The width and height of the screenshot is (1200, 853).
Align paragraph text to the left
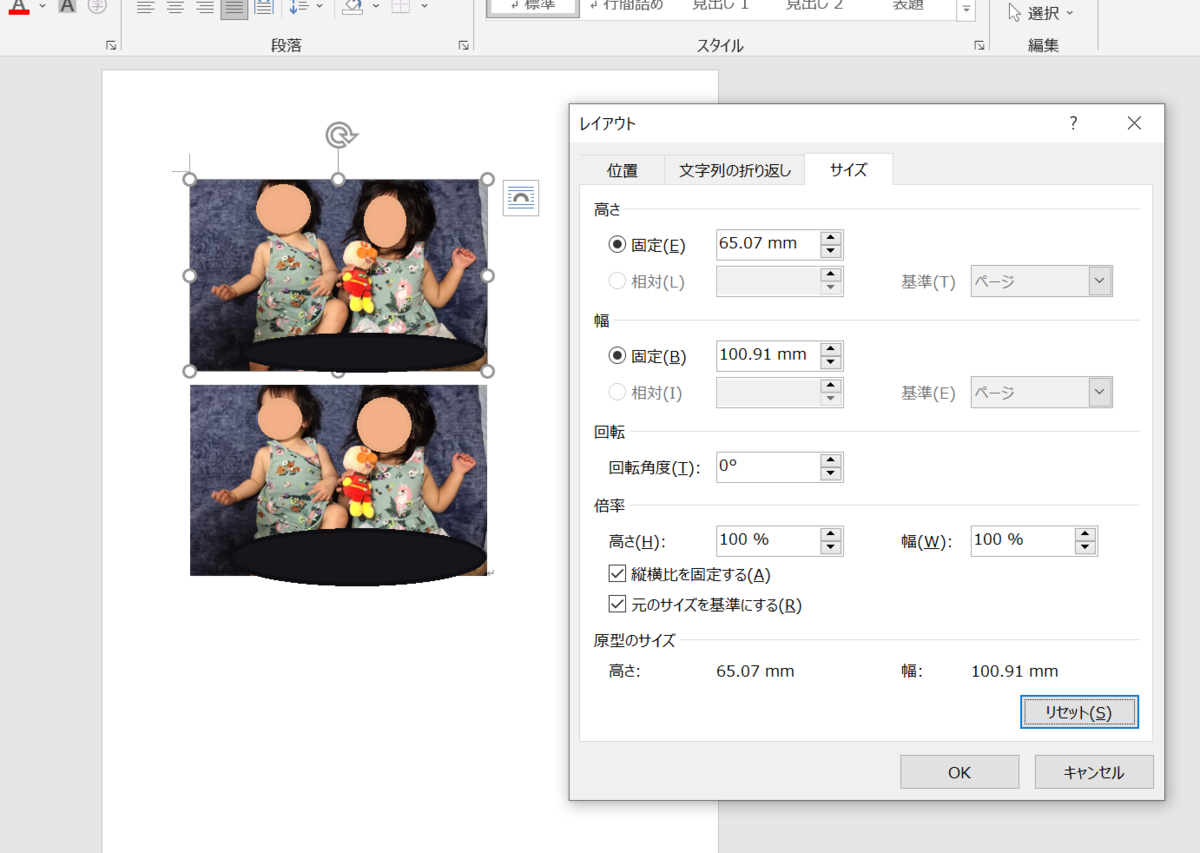pyautogui.click(x=146, y=7)
